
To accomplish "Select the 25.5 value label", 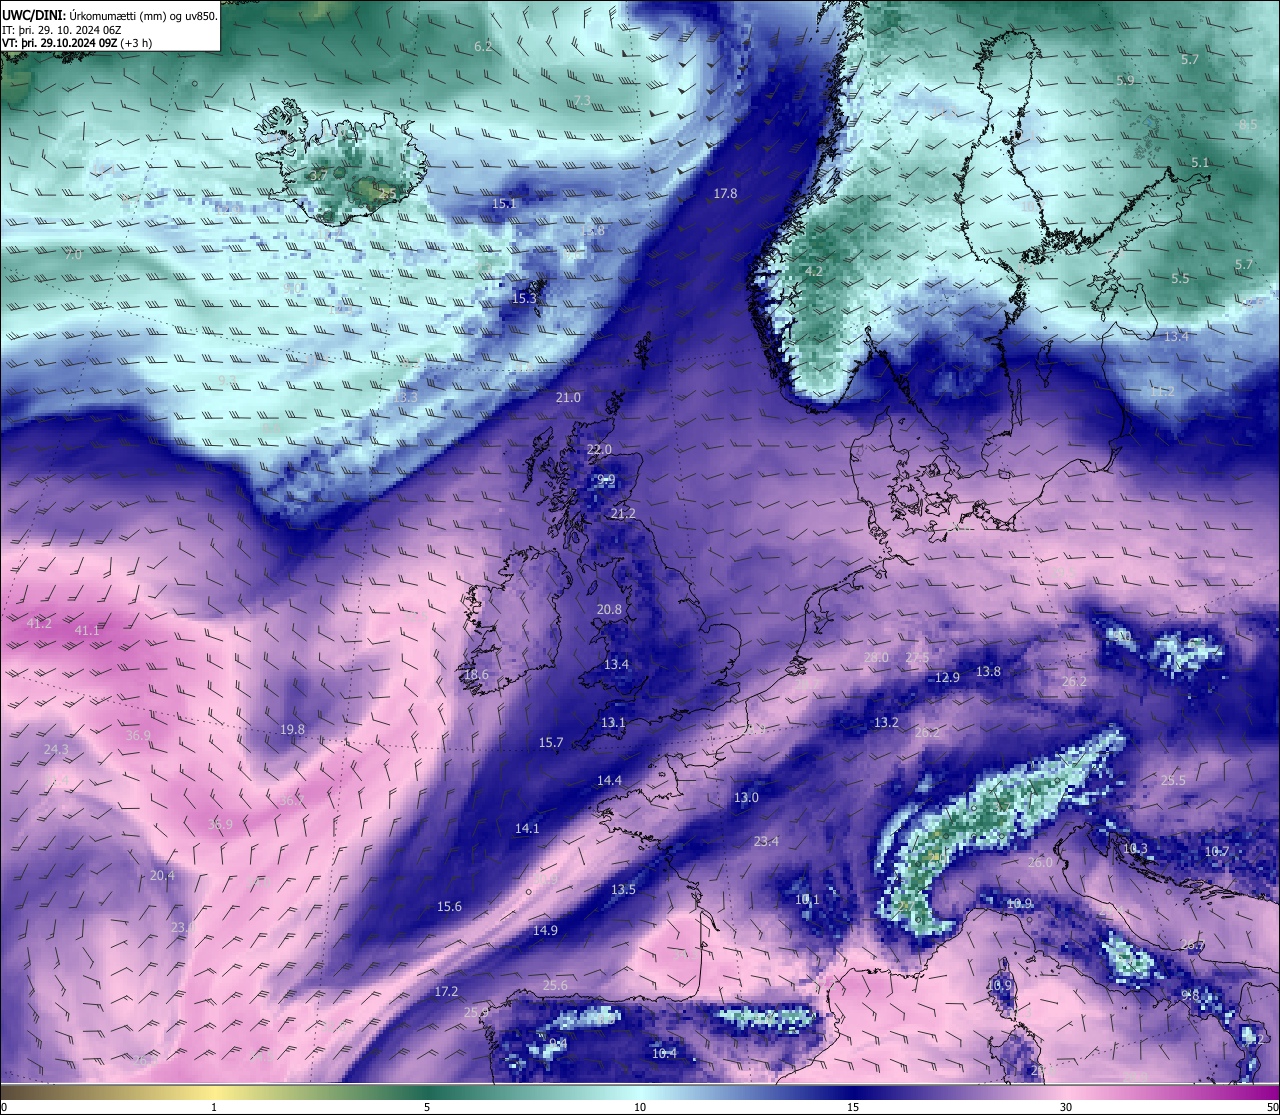I will pyautogui.click(x=1173, y=780).
